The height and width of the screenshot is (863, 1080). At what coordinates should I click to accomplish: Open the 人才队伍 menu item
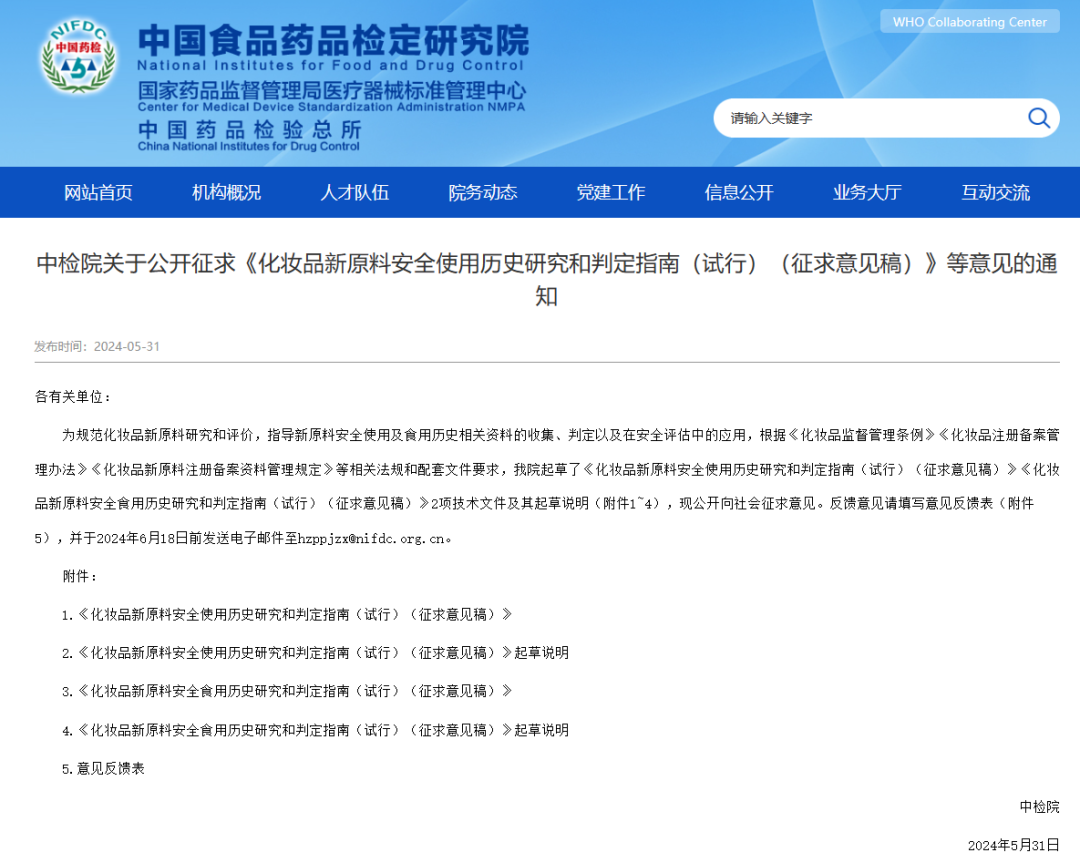click(355, 192)
